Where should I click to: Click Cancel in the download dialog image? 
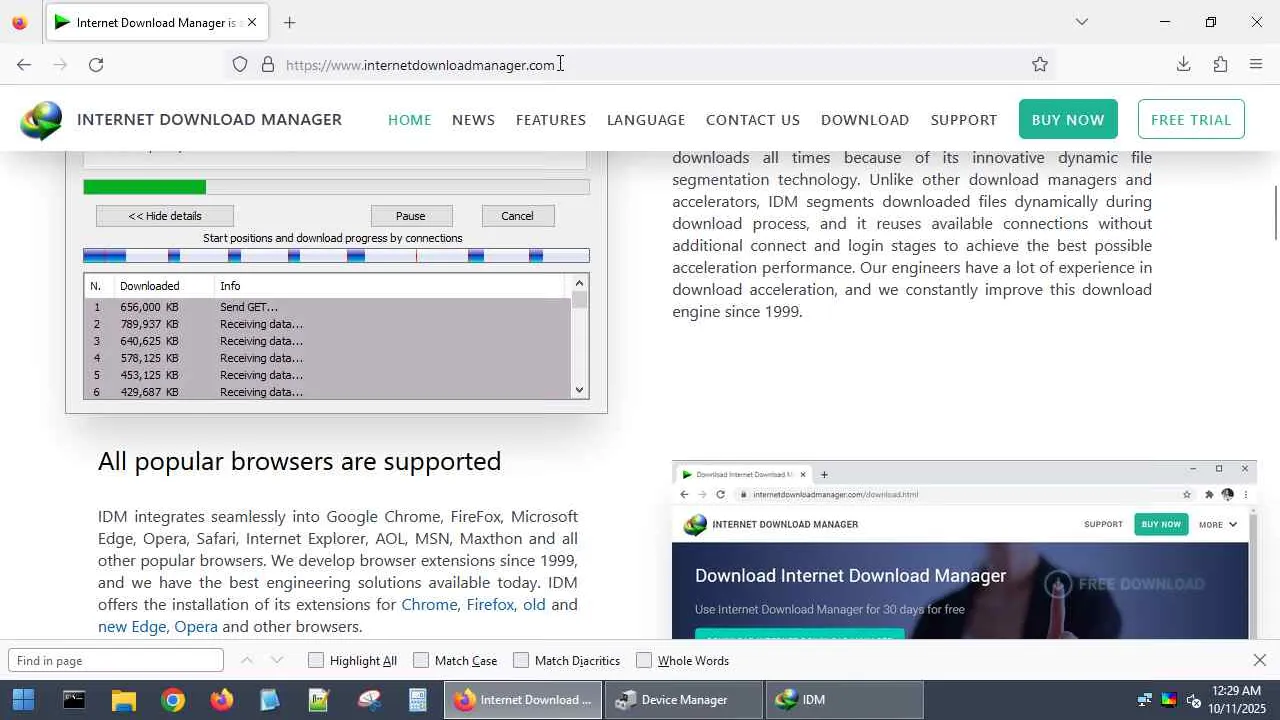coord(517,216)
